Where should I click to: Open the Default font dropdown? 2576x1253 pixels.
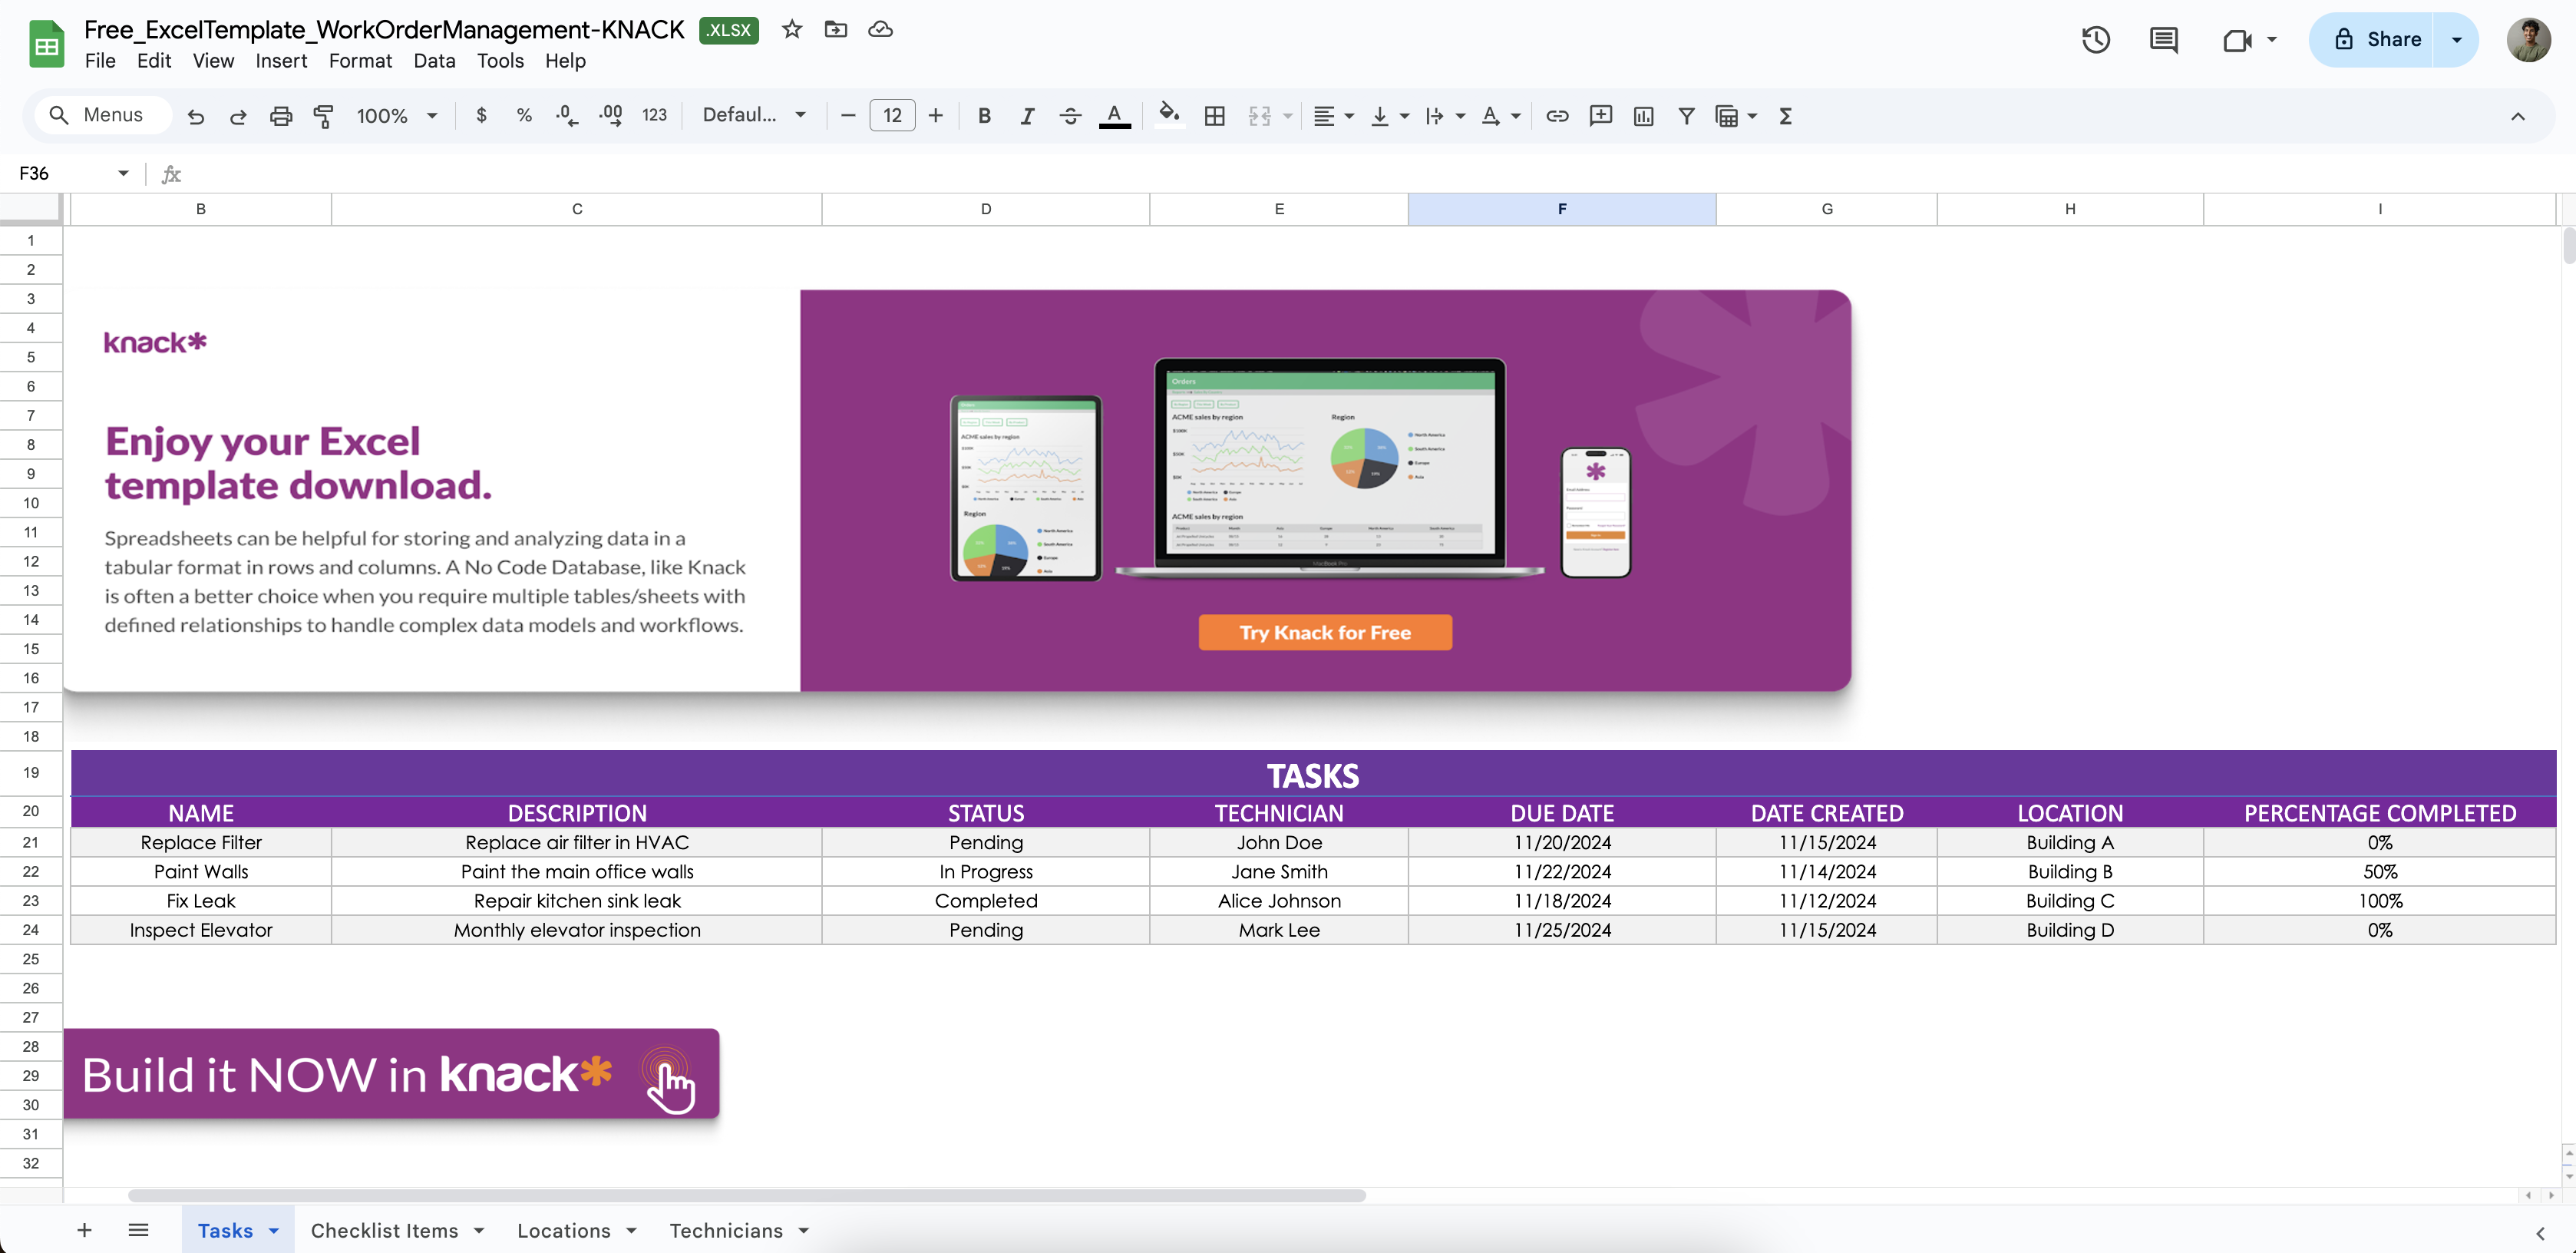point(753,116)
